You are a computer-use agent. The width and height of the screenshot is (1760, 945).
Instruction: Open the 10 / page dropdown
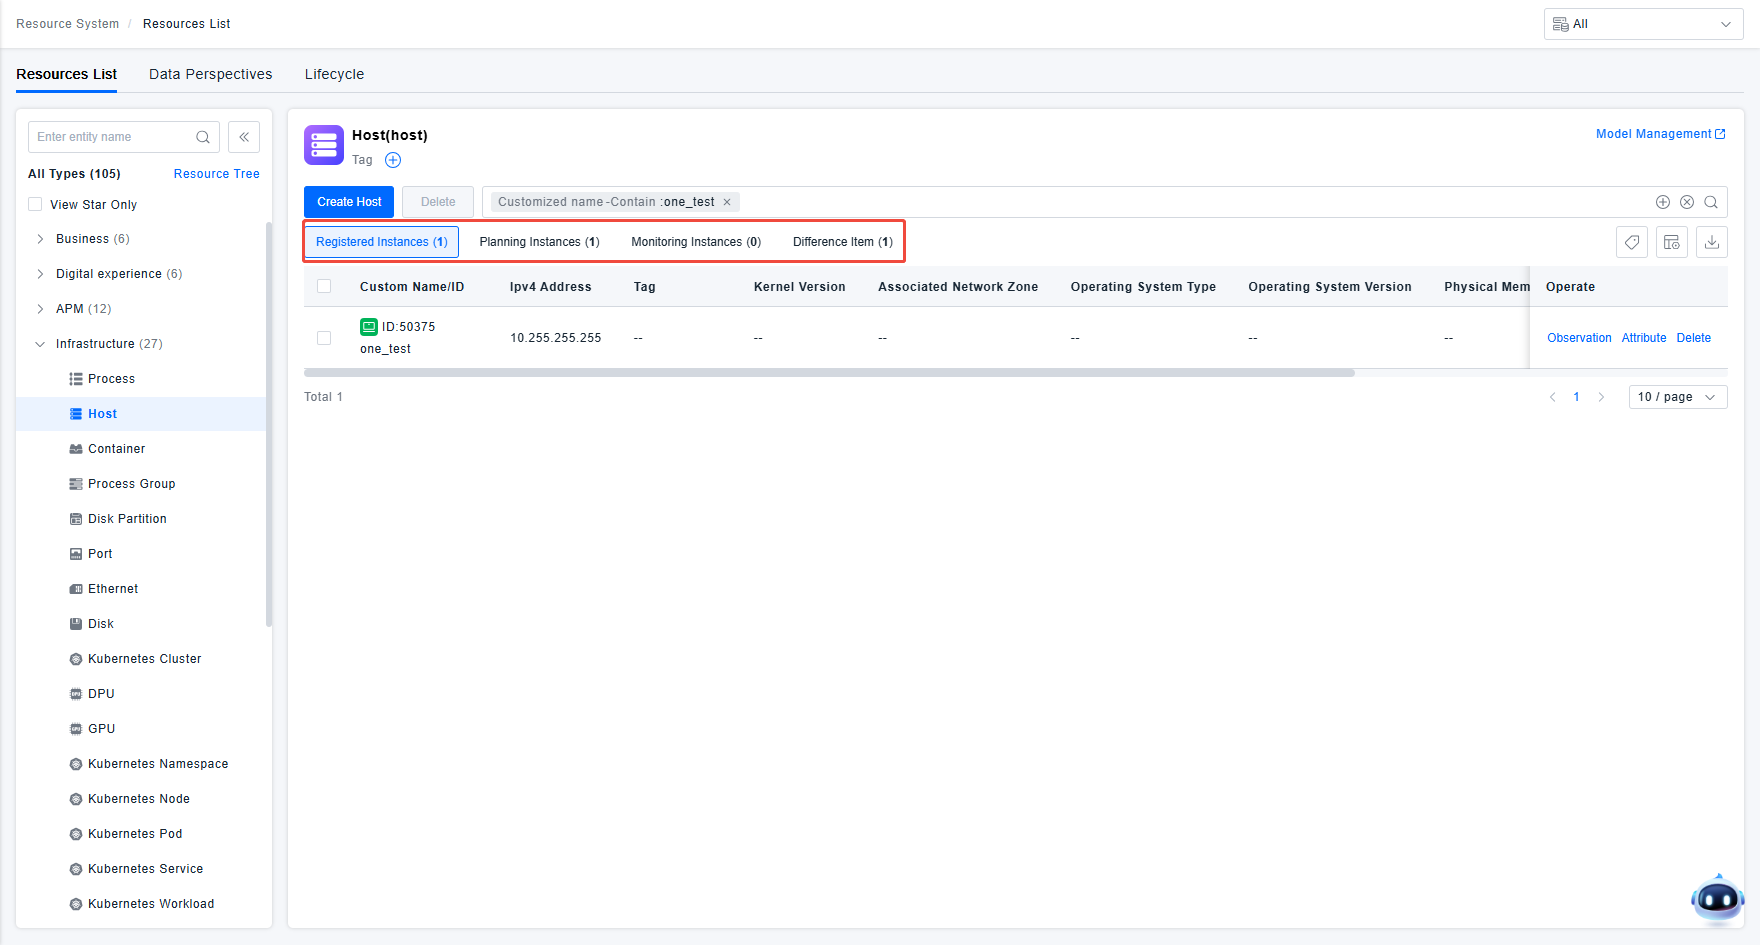[1677, 397]
